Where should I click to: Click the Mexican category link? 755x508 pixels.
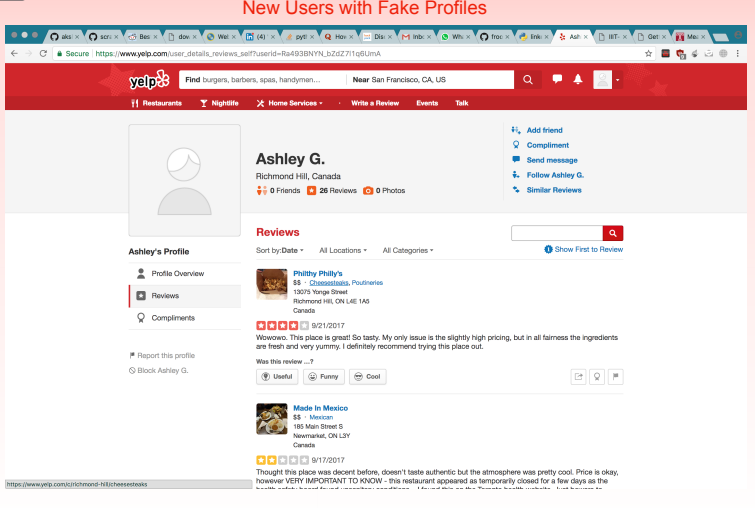[321, 417]
